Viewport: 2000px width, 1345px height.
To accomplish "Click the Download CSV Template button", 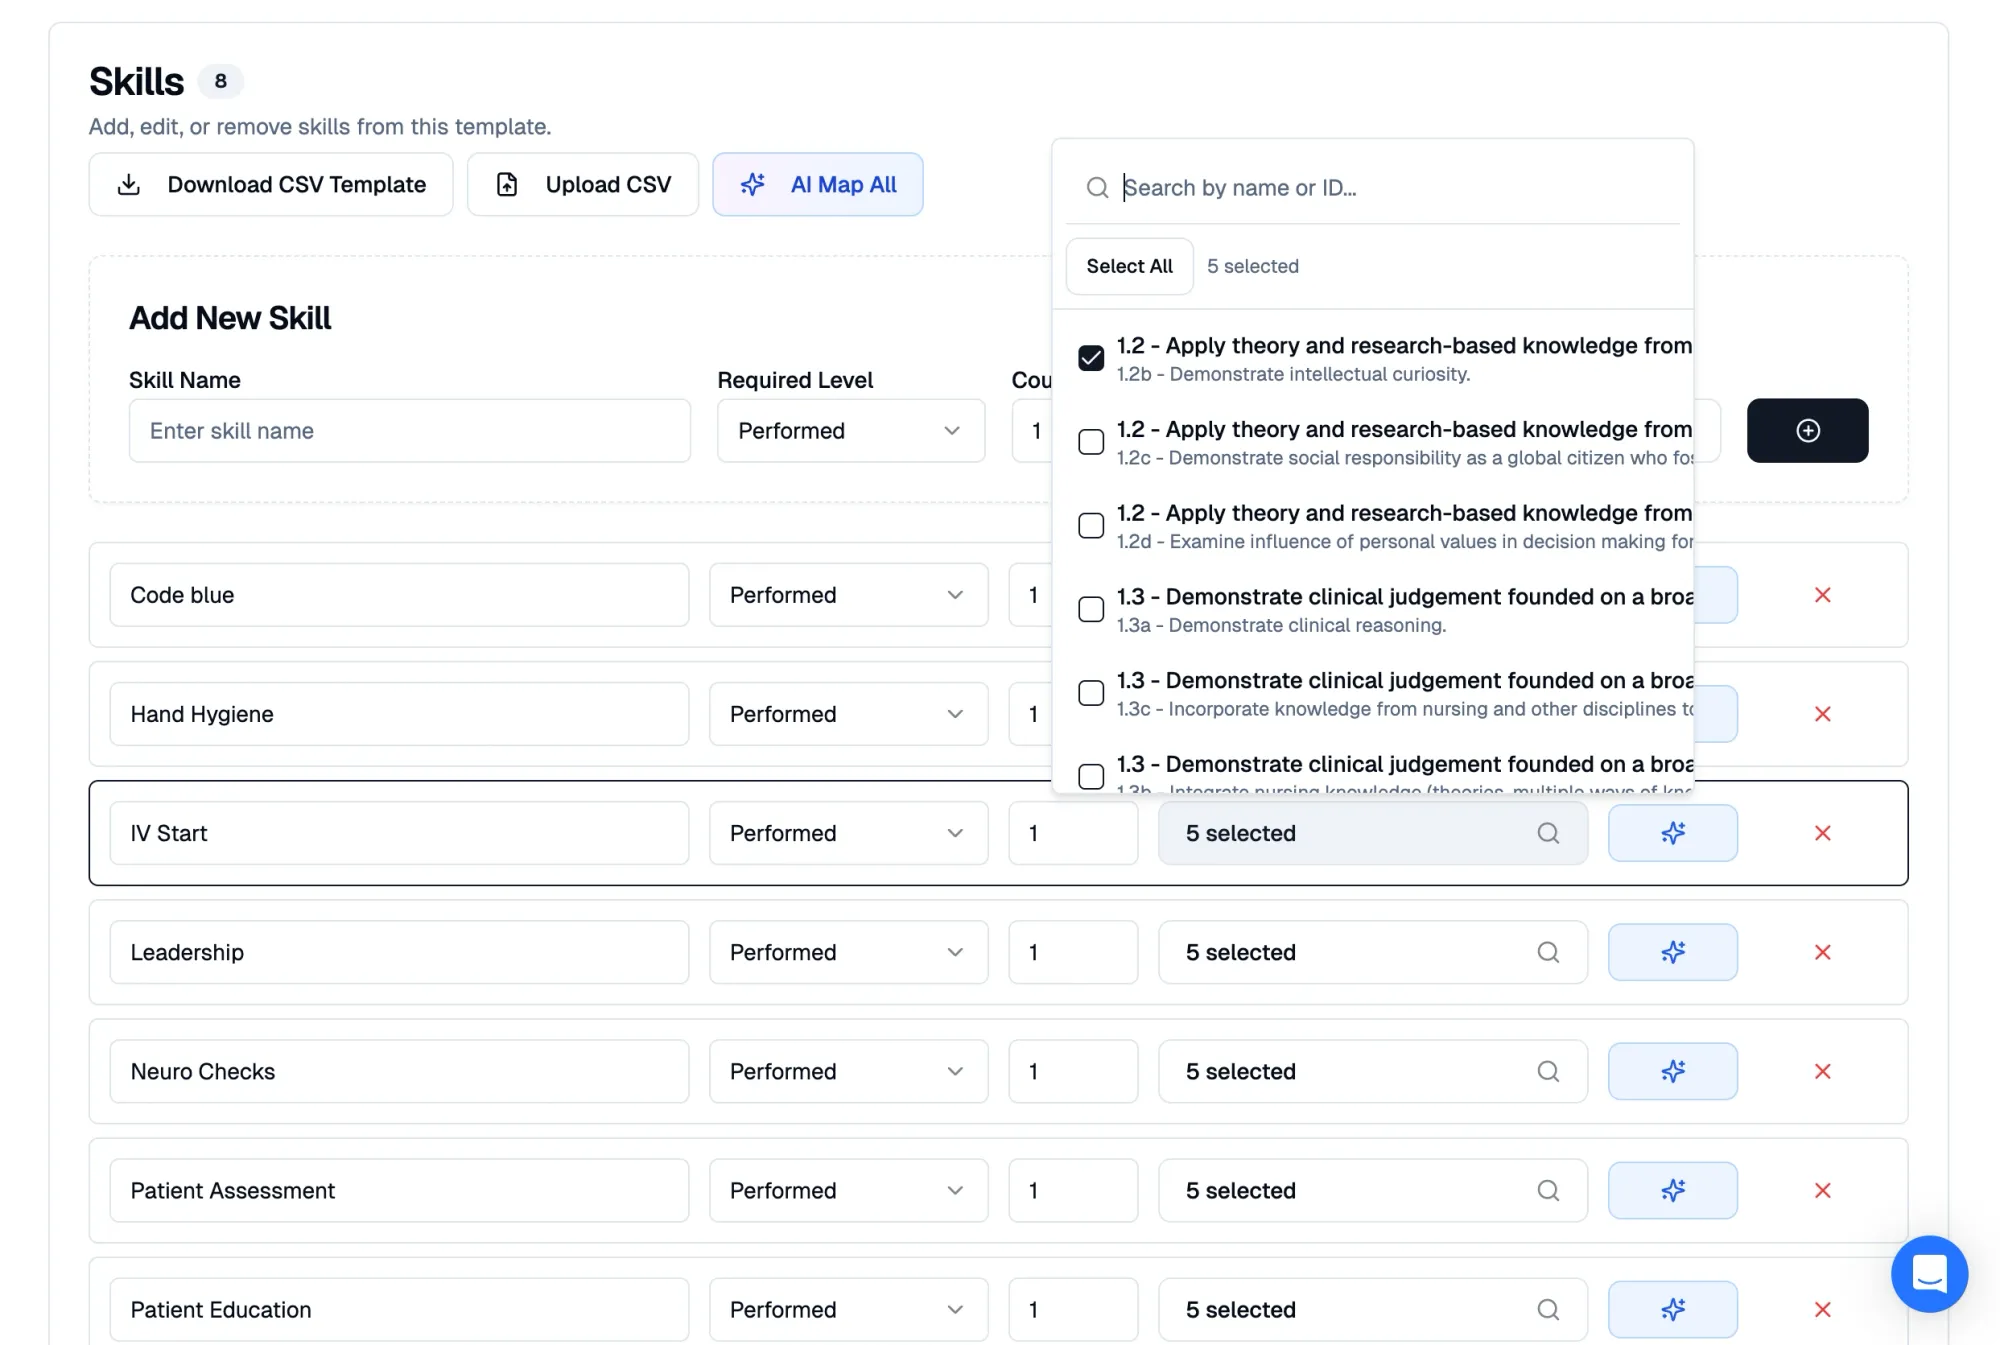I will 271,184.
